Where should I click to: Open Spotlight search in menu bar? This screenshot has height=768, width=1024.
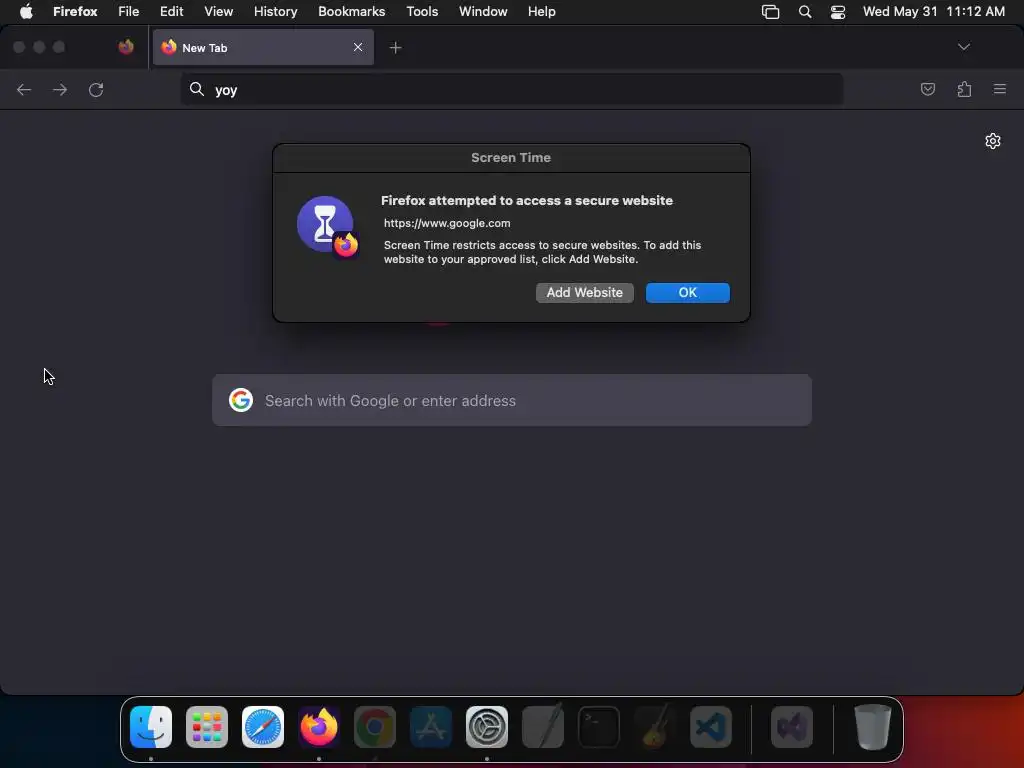point(805,12)
